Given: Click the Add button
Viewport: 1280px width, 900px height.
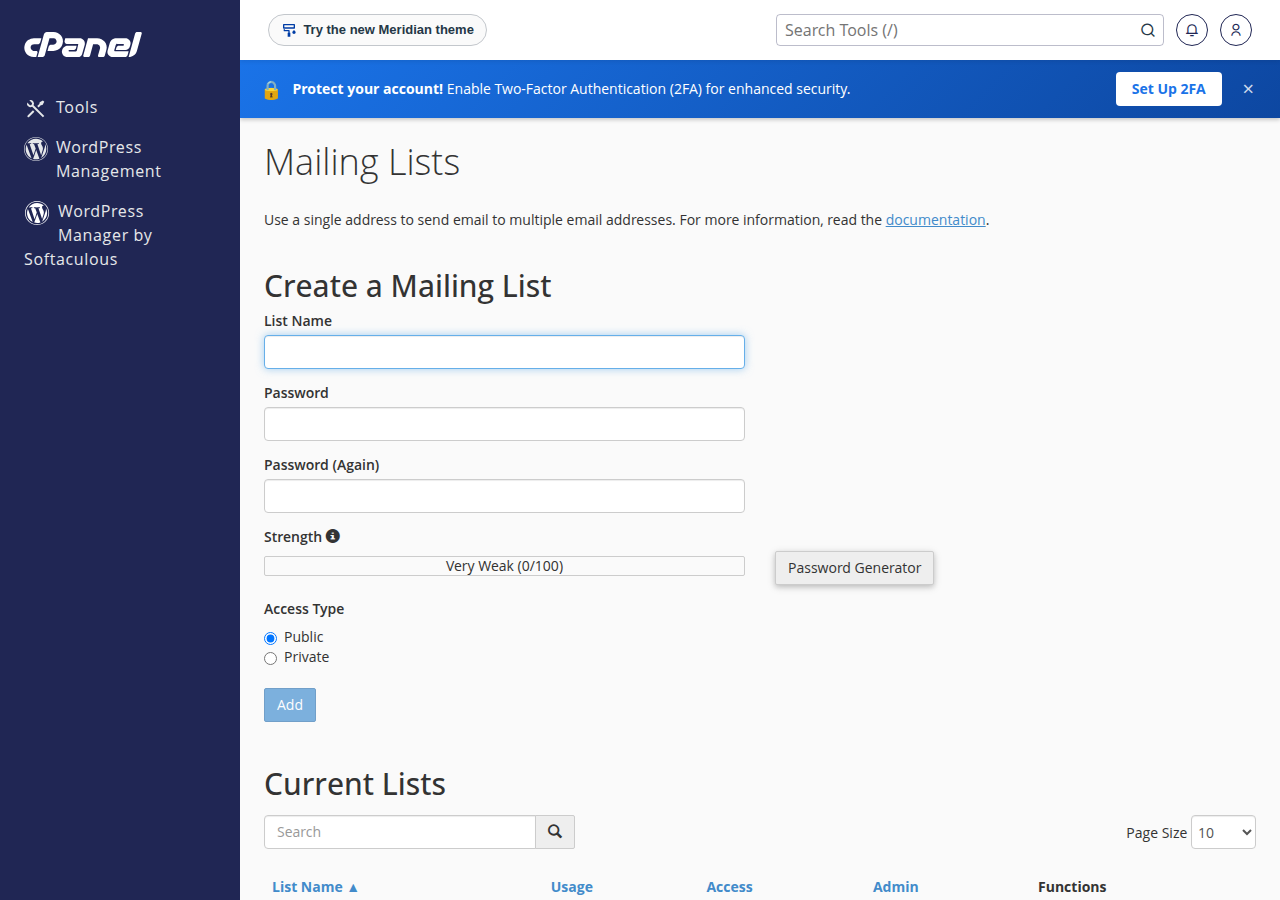Looking at the screenshot, I should 290,705.
